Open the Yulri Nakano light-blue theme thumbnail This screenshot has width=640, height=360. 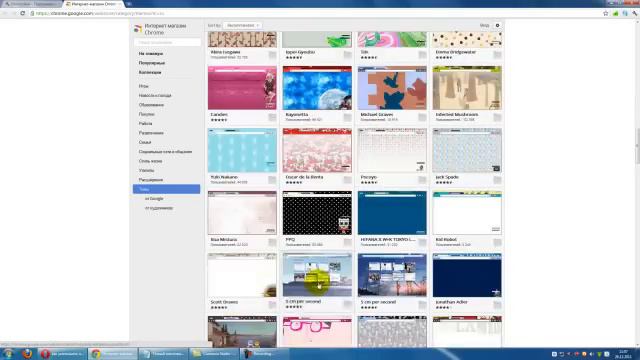tap(242, 150)
